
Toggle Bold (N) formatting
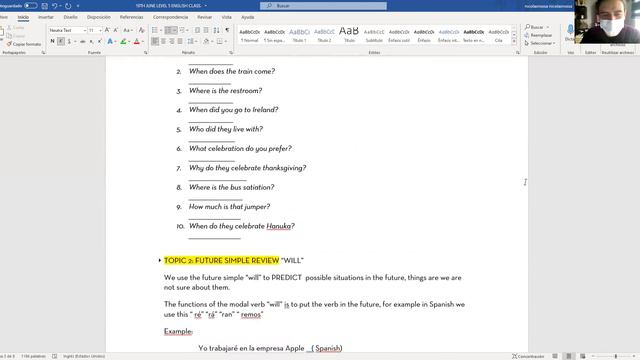[x=52, y=41]
